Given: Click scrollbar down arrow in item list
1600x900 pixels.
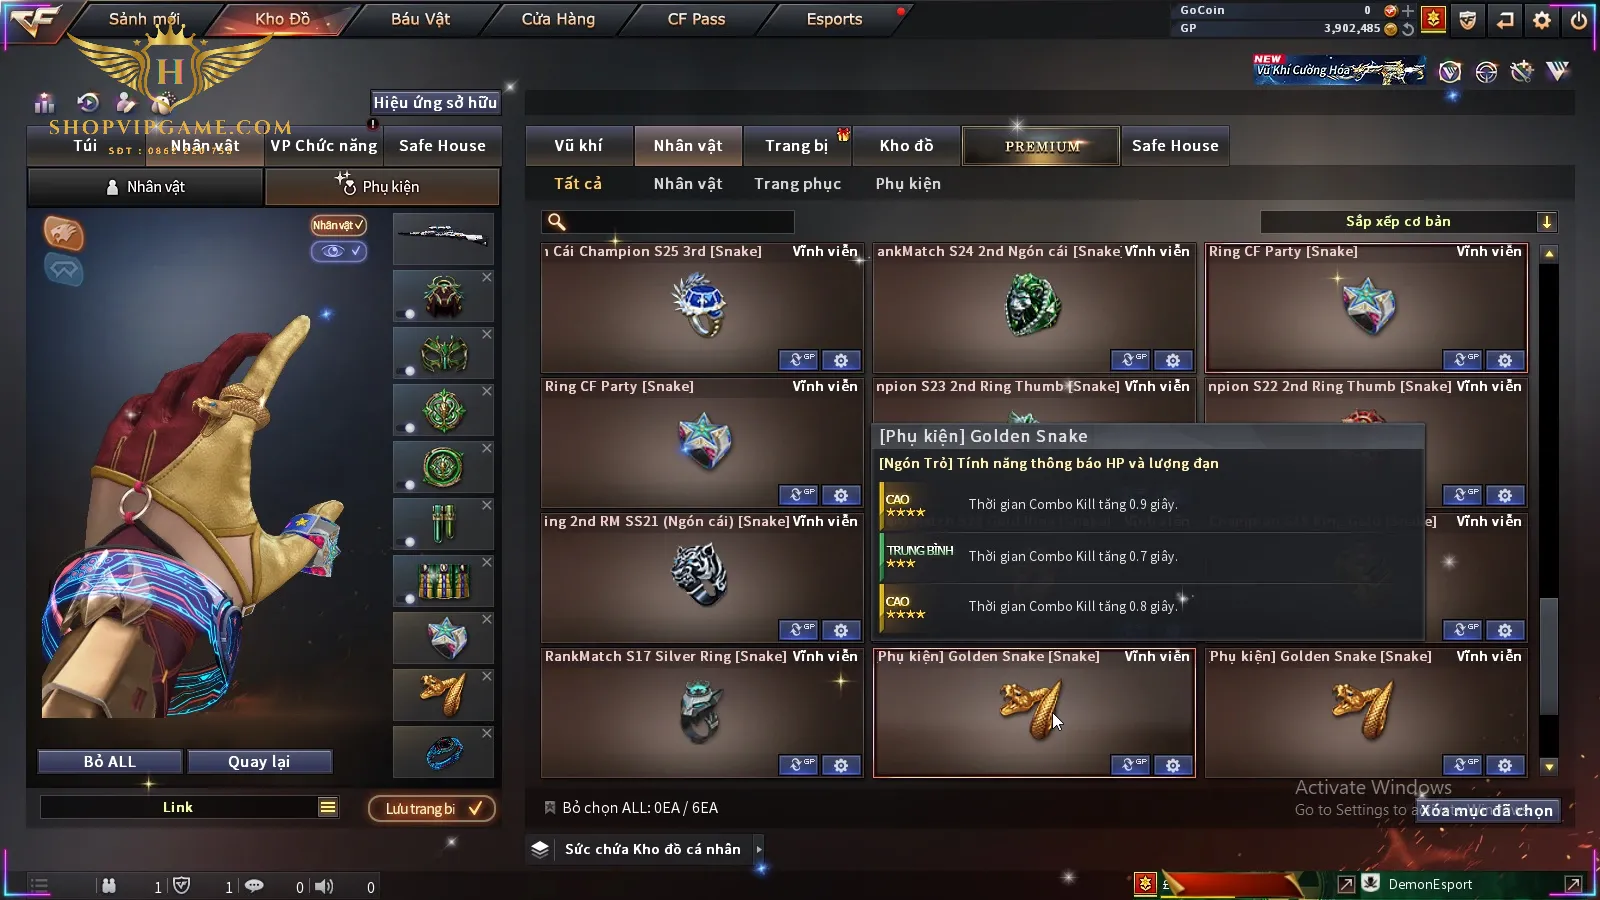Looking at the screenshot, I should pos(1549,767).
